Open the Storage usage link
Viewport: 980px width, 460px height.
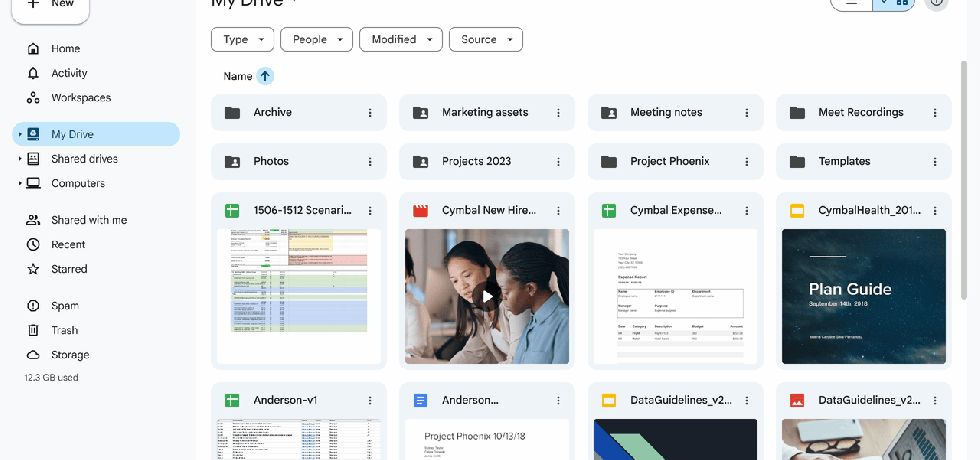coord(70,355)
